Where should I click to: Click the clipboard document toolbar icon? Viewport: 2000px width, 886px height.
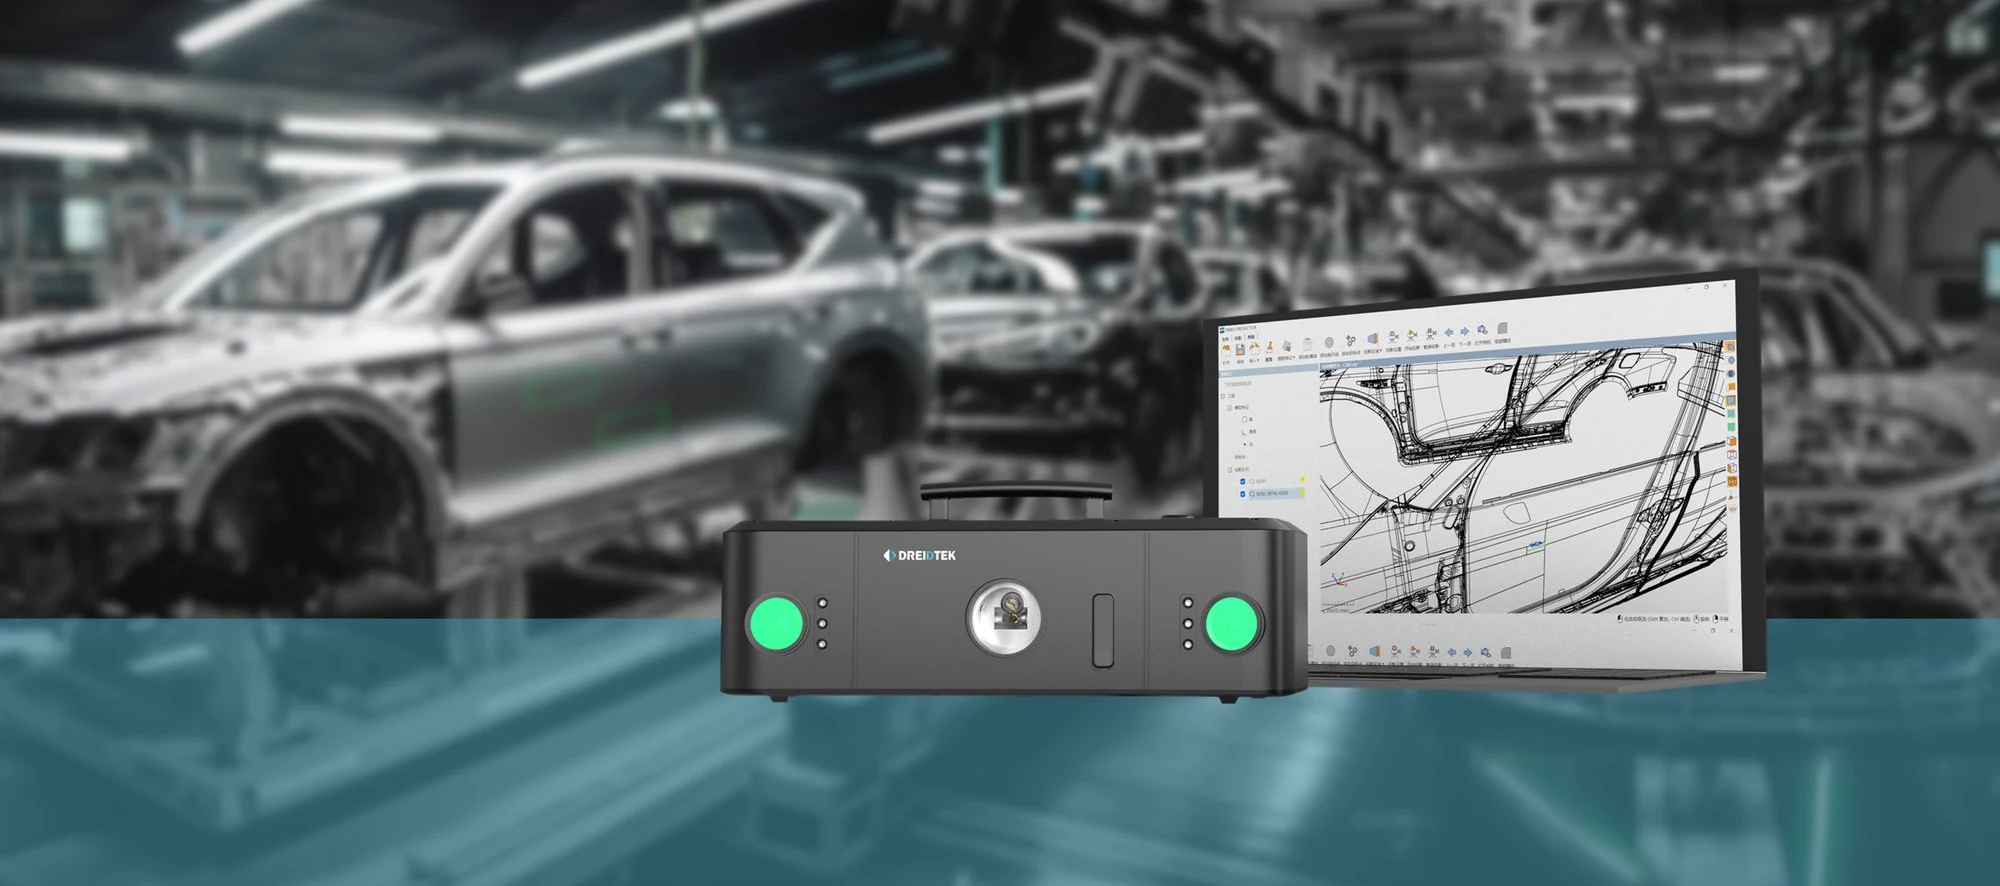click(1308, 344)
